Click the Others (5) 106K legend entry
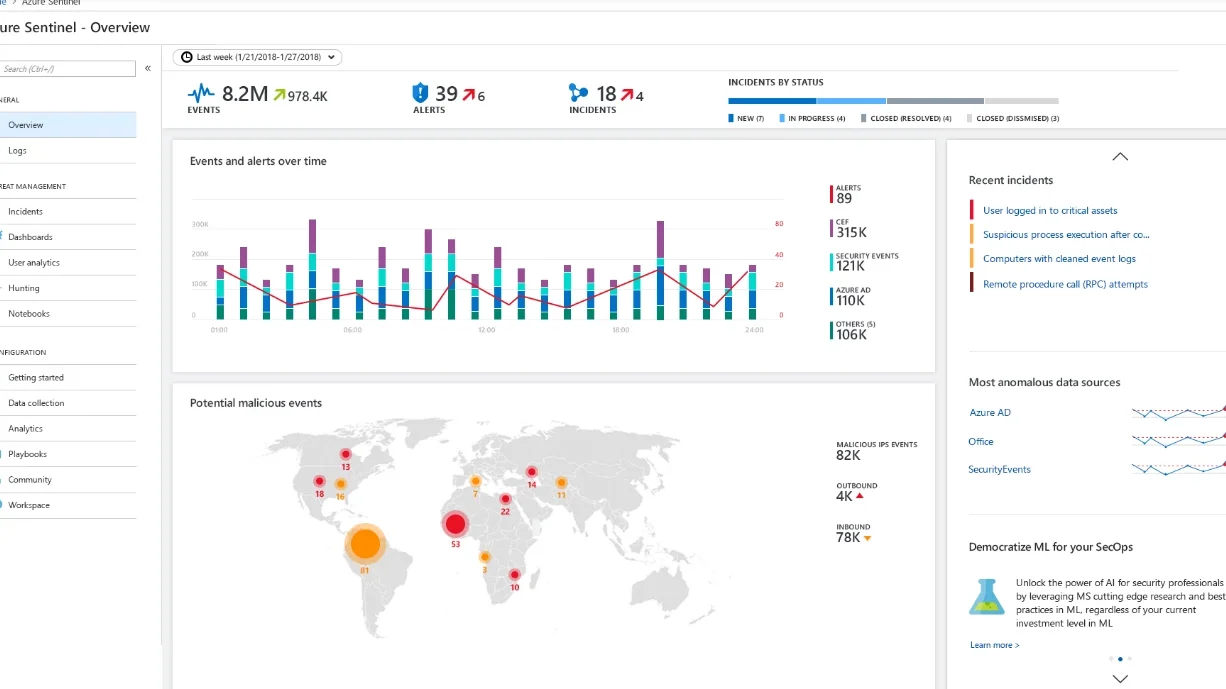Viewport: 1226px width, 689px height. pos(853,330)
